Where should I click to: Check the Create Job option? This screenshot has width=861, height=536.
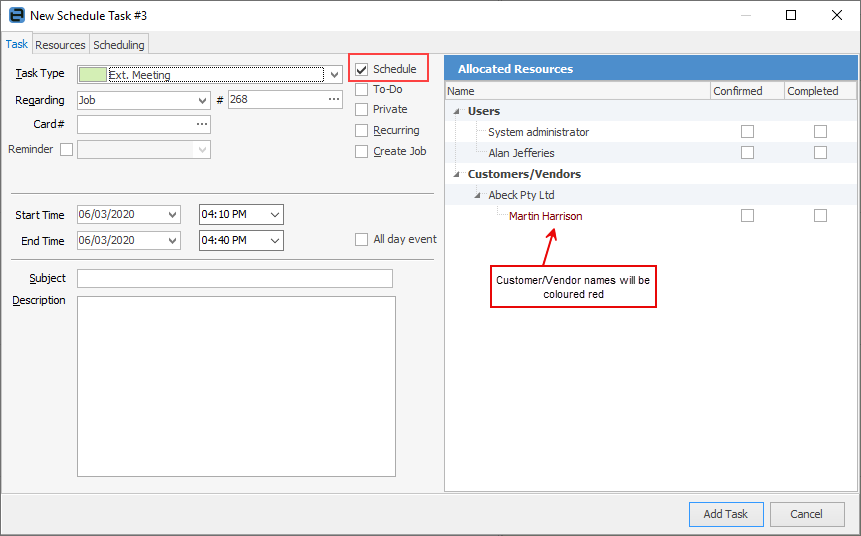(361, 152)
